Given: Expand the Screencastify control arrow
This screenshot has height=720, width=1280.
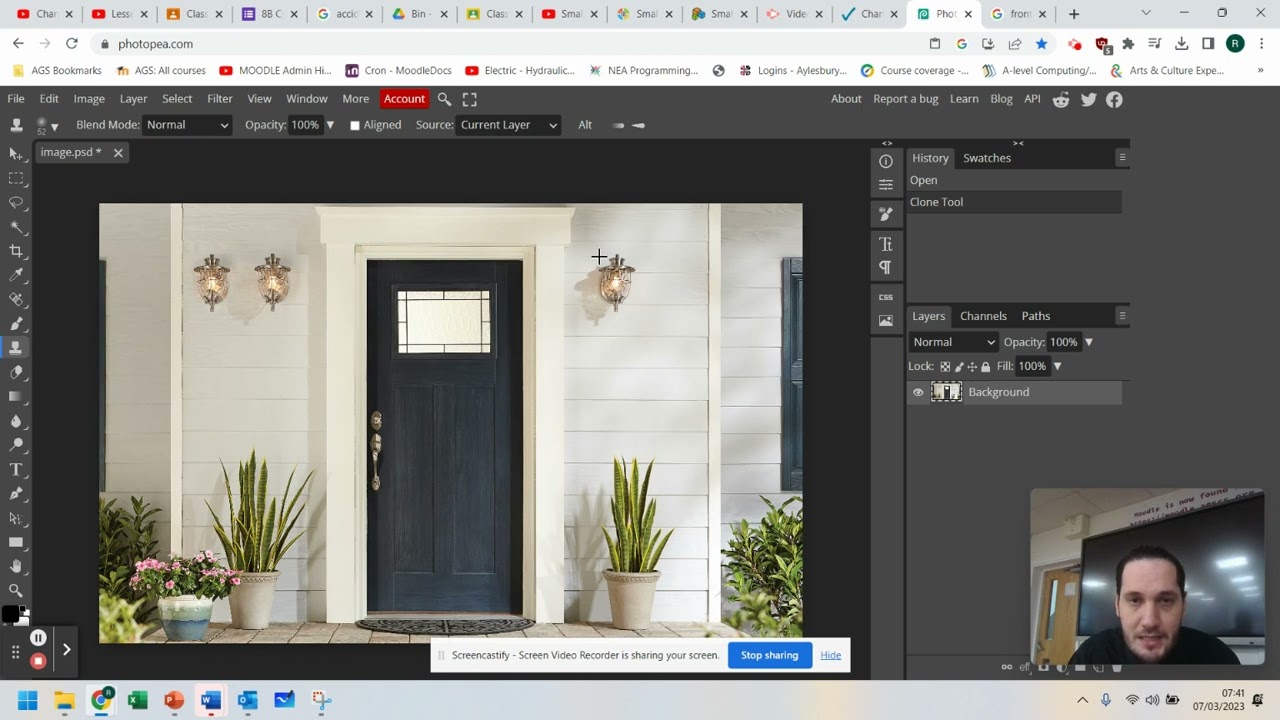Looking at the screenshot, I should 66,650.
